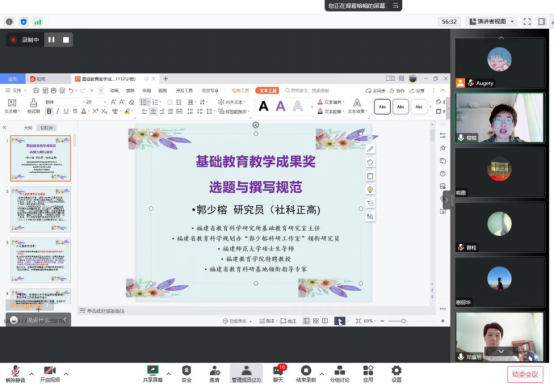
Task: Stop the meeting recording
Action: click(66, 40)
